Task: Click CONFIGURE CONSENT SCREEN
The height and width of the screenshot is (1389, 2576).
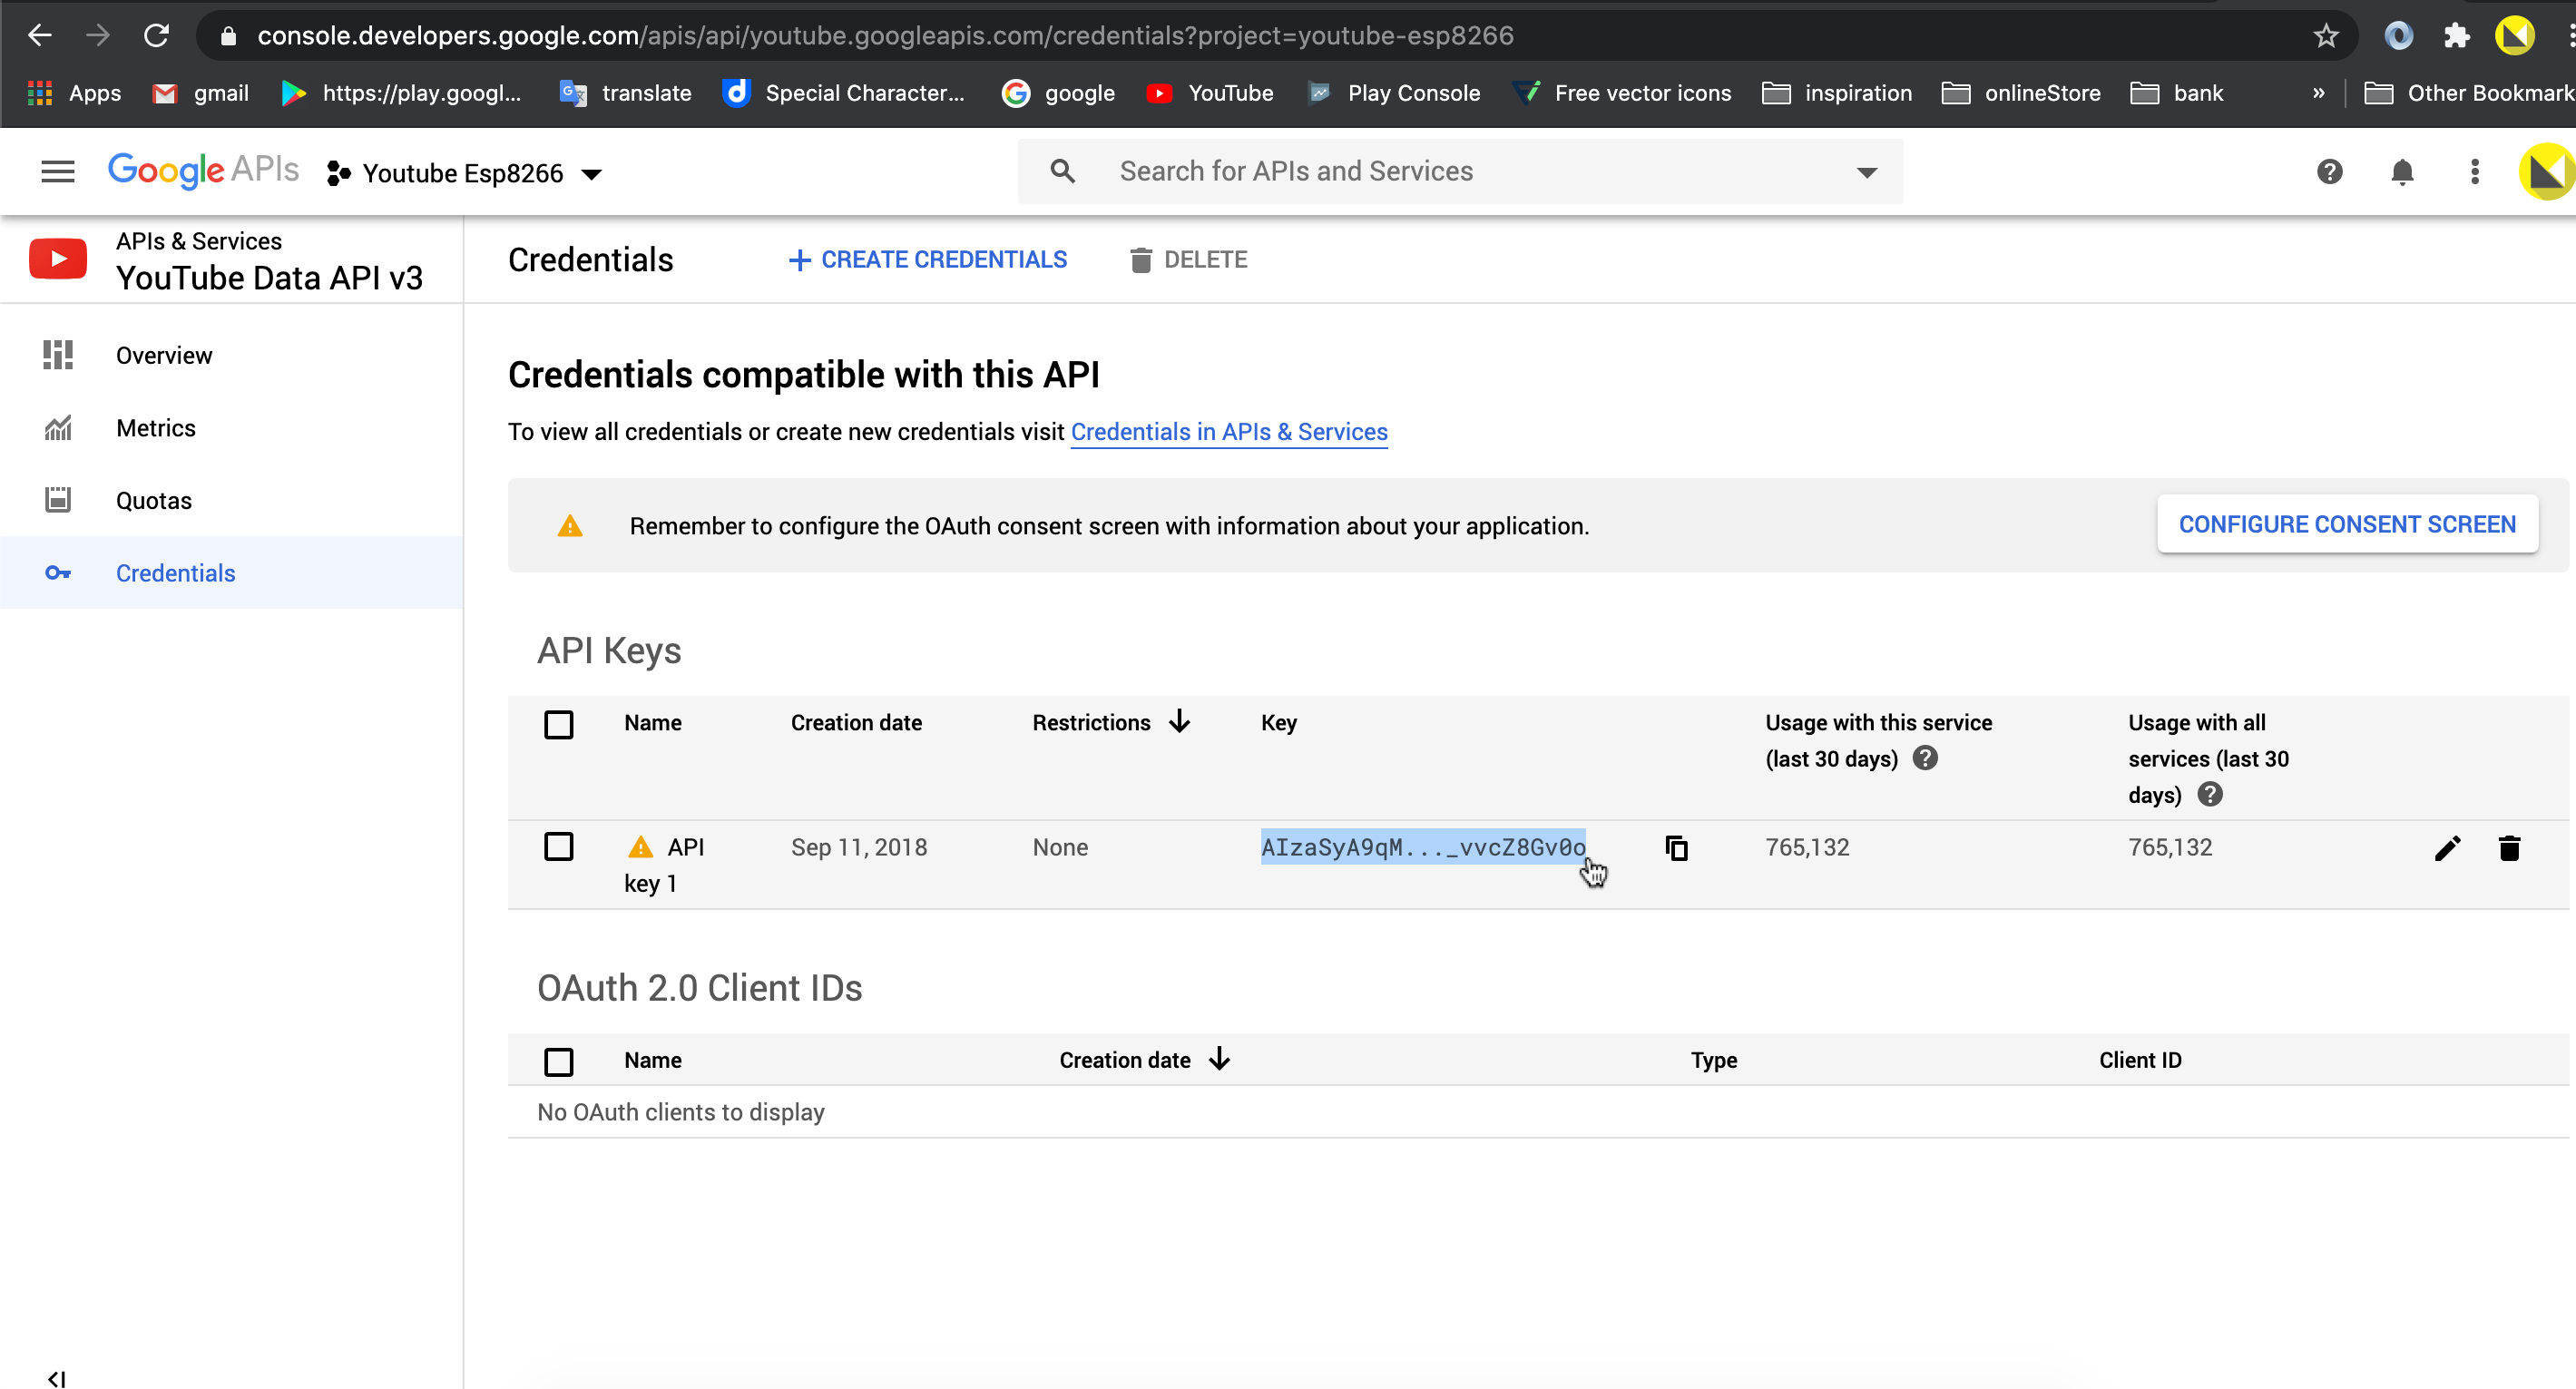Action: [x=2347, y=524]
